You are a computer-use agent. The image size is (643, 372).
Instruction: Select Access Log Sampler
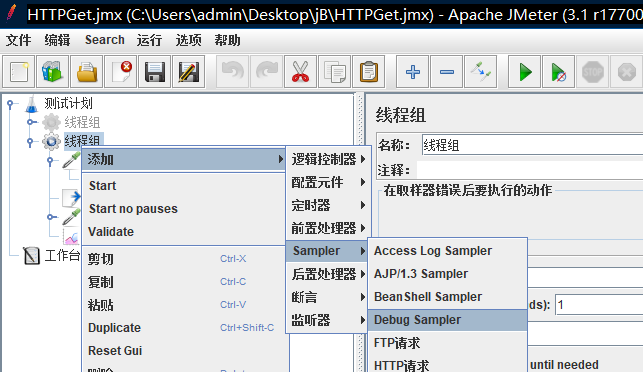coord(447,251)
